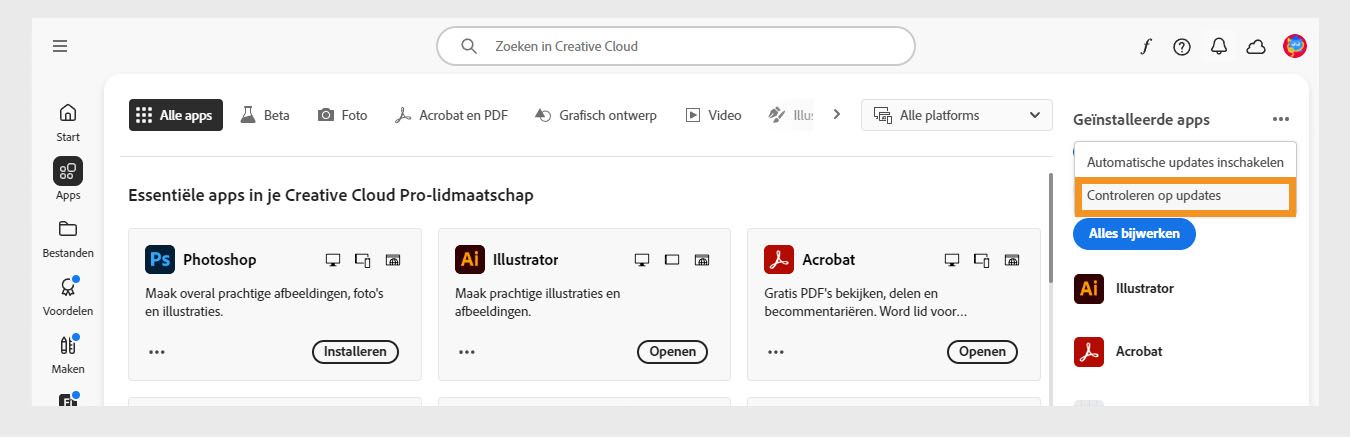Click the Acrobat card app icon
1350x437 pixels.
(x=779, y=259)
